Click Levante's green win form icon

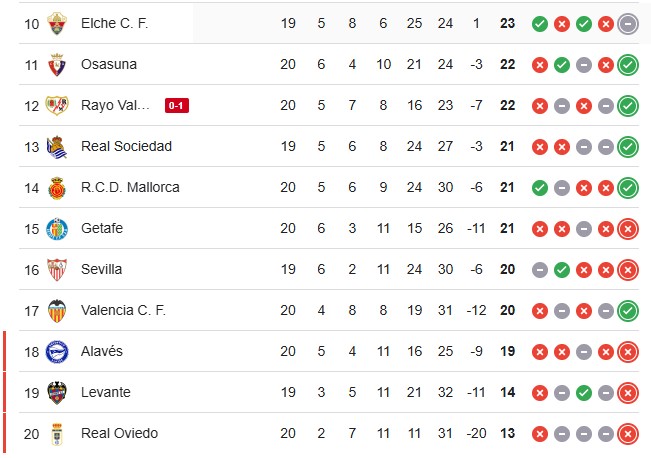tap(583, 392)
